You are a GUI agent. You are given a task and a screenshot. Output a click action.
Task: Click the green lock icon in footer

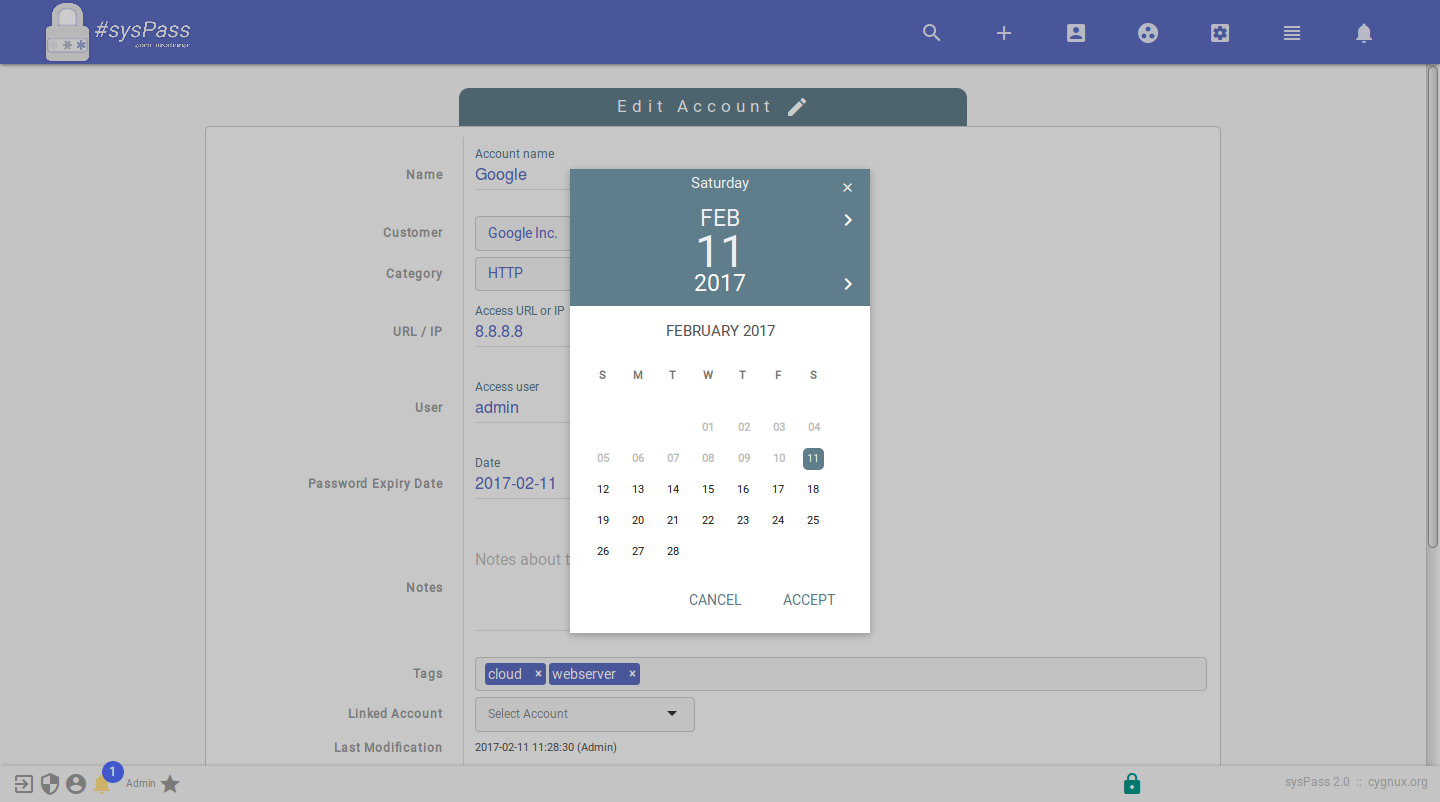(x=1132, y=783)
